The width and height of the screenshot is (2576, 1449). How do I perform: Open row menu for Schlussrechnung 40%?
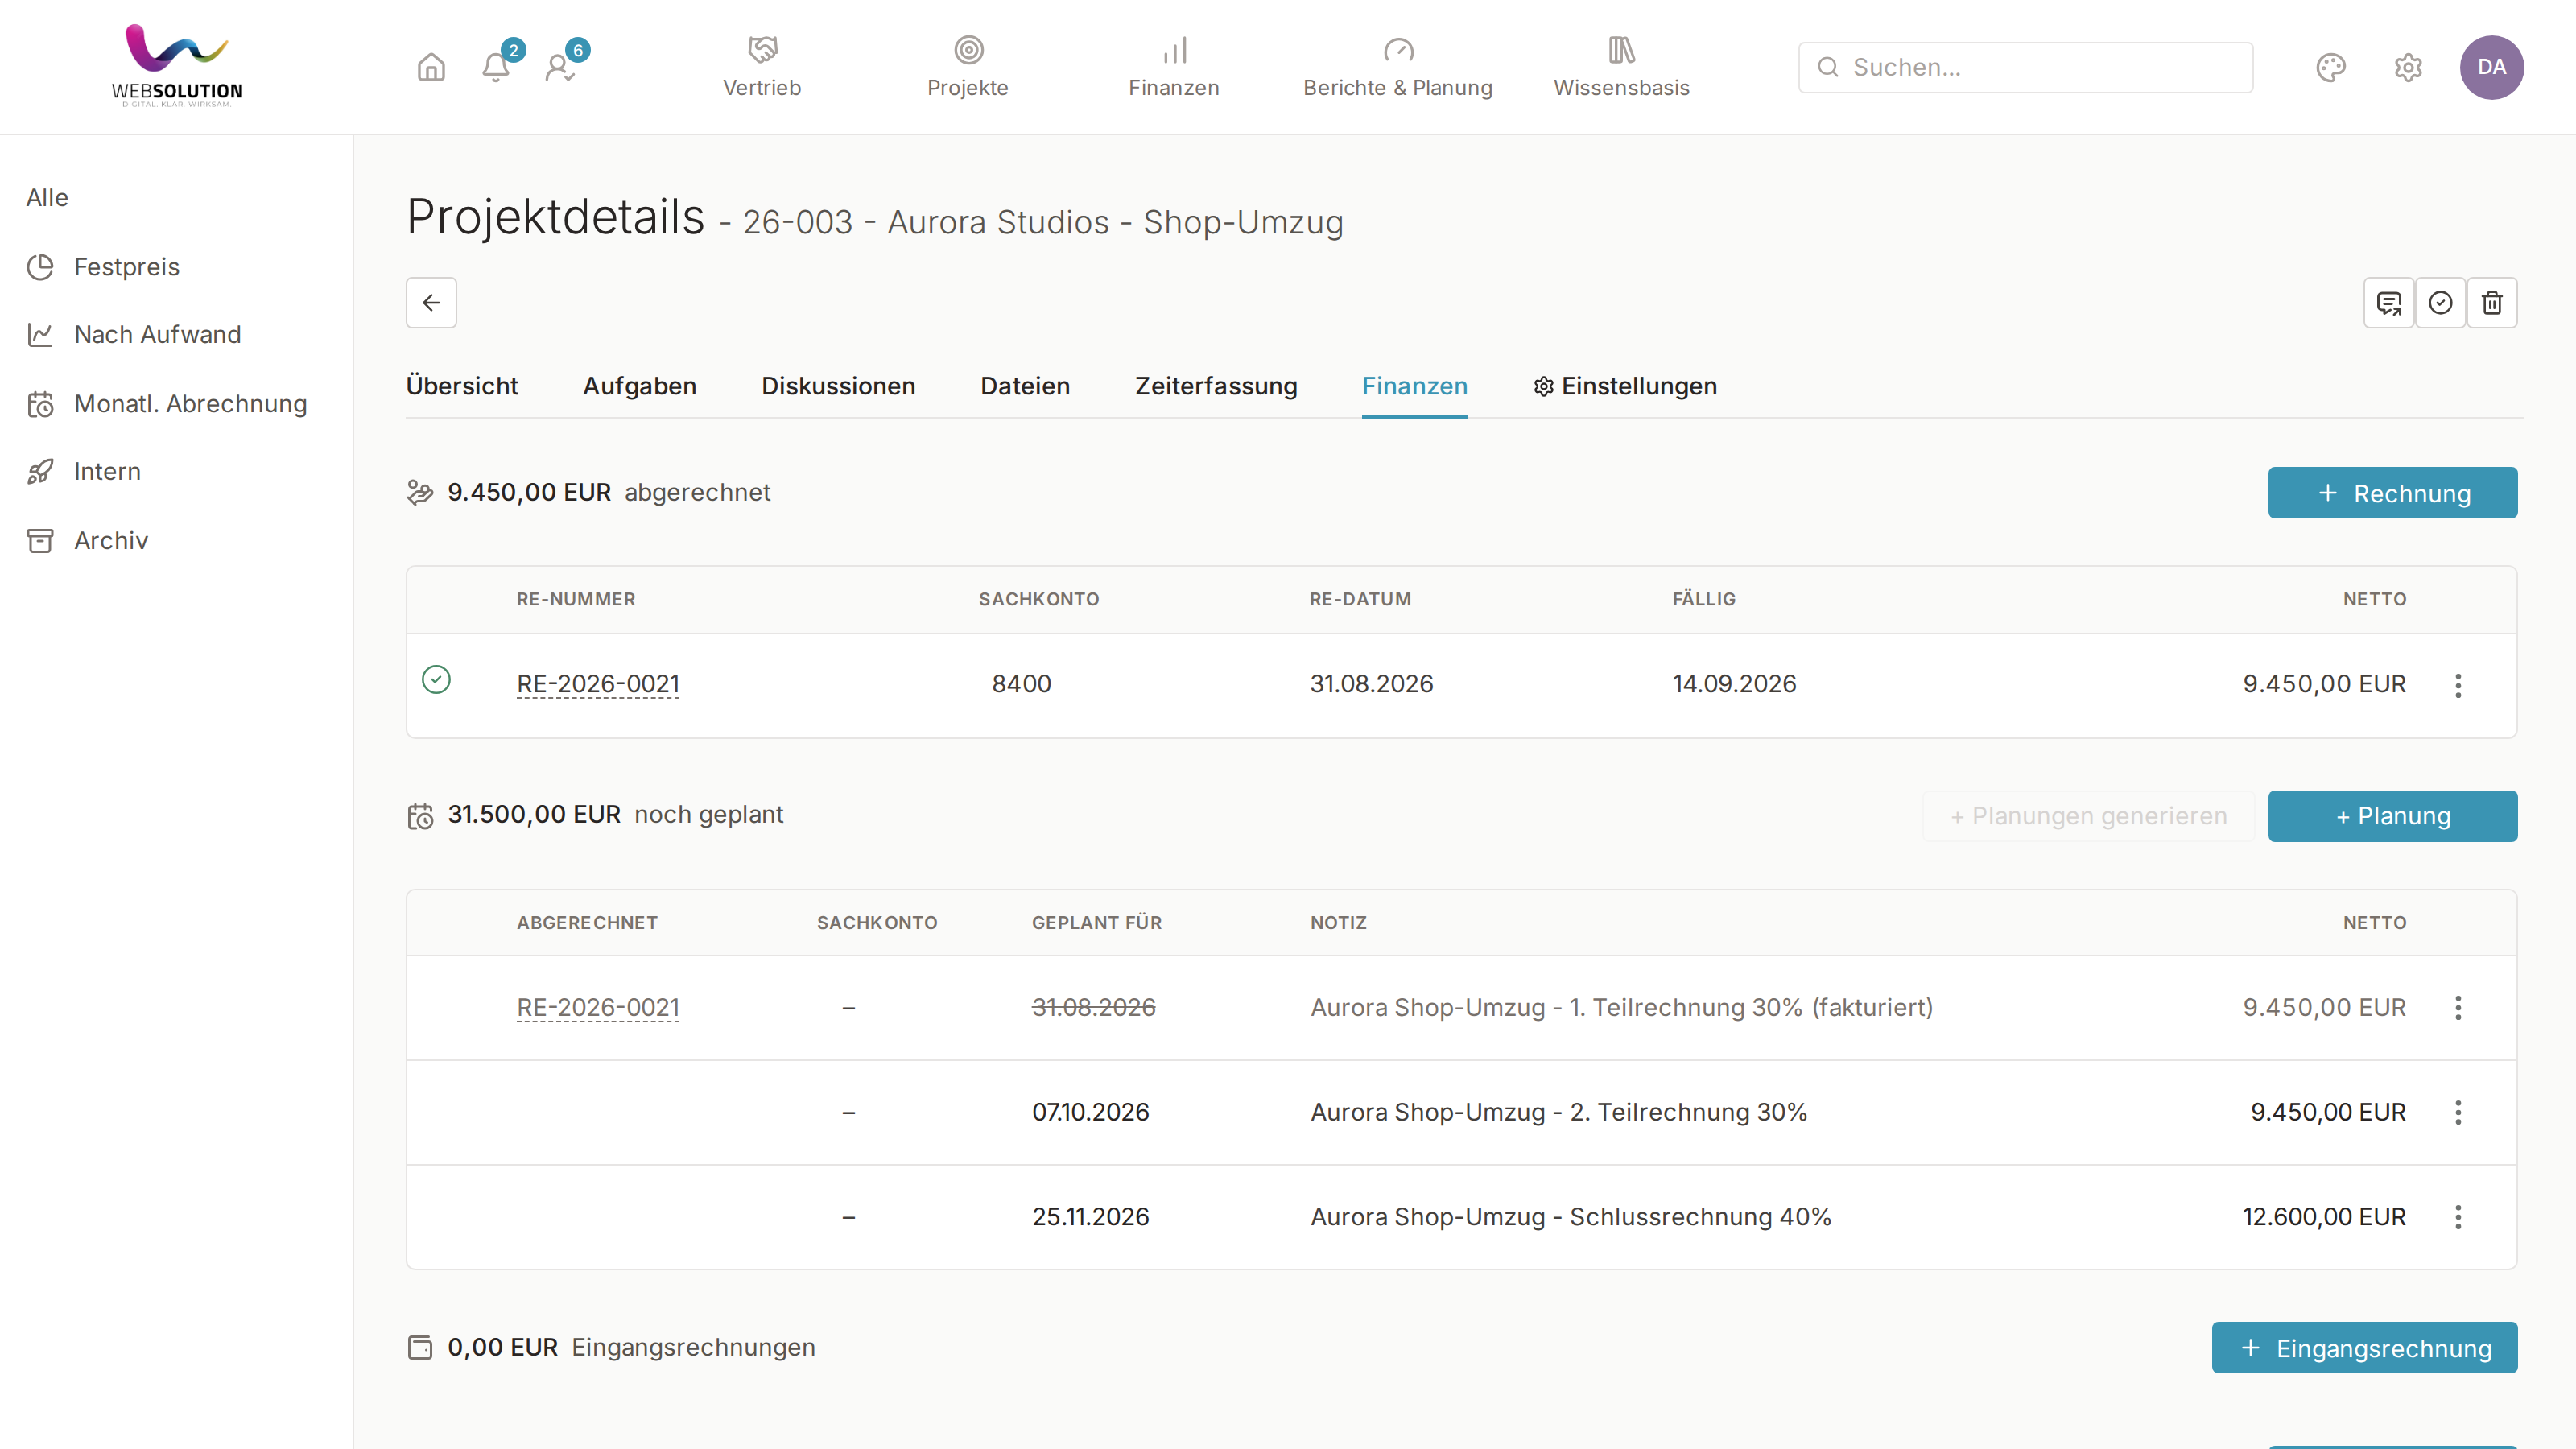pyautogui.click(x=2458, y=1217)
